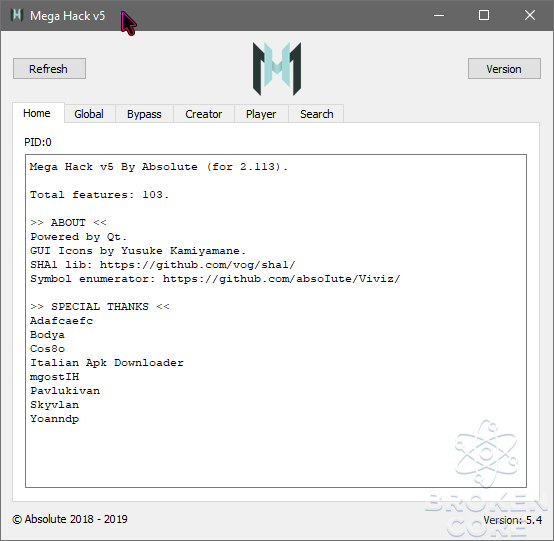
Task: Click the Refresh button
Action: coord(49,69)
